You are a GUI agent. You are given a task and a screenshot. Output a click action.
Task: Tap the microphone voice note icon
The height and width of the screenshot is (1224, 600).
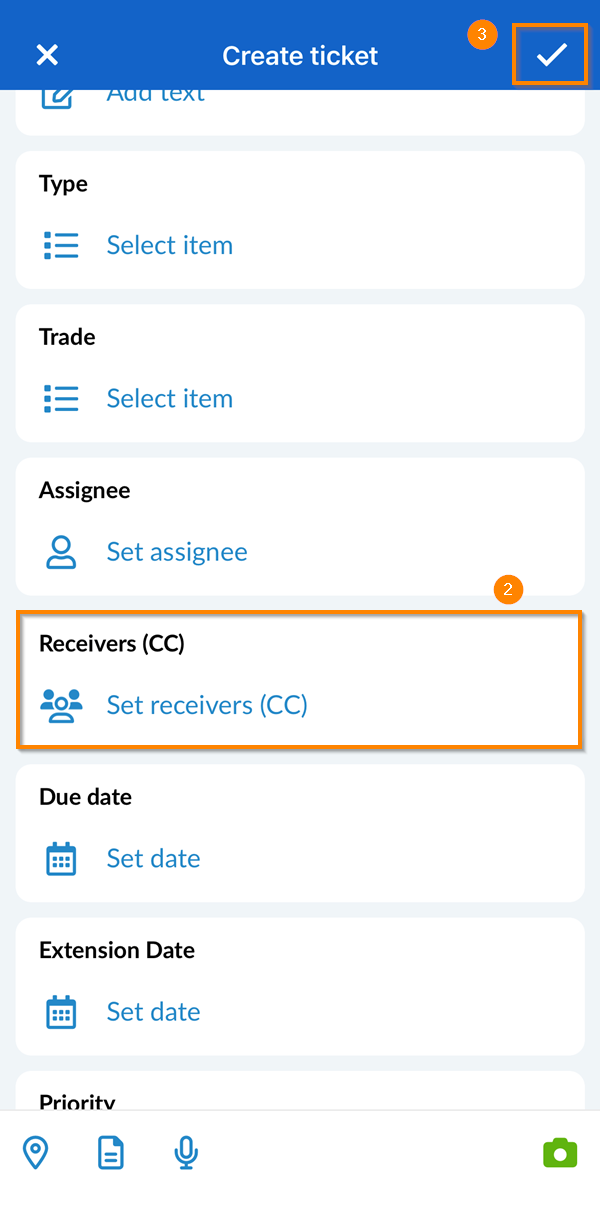click(186, 1153)
